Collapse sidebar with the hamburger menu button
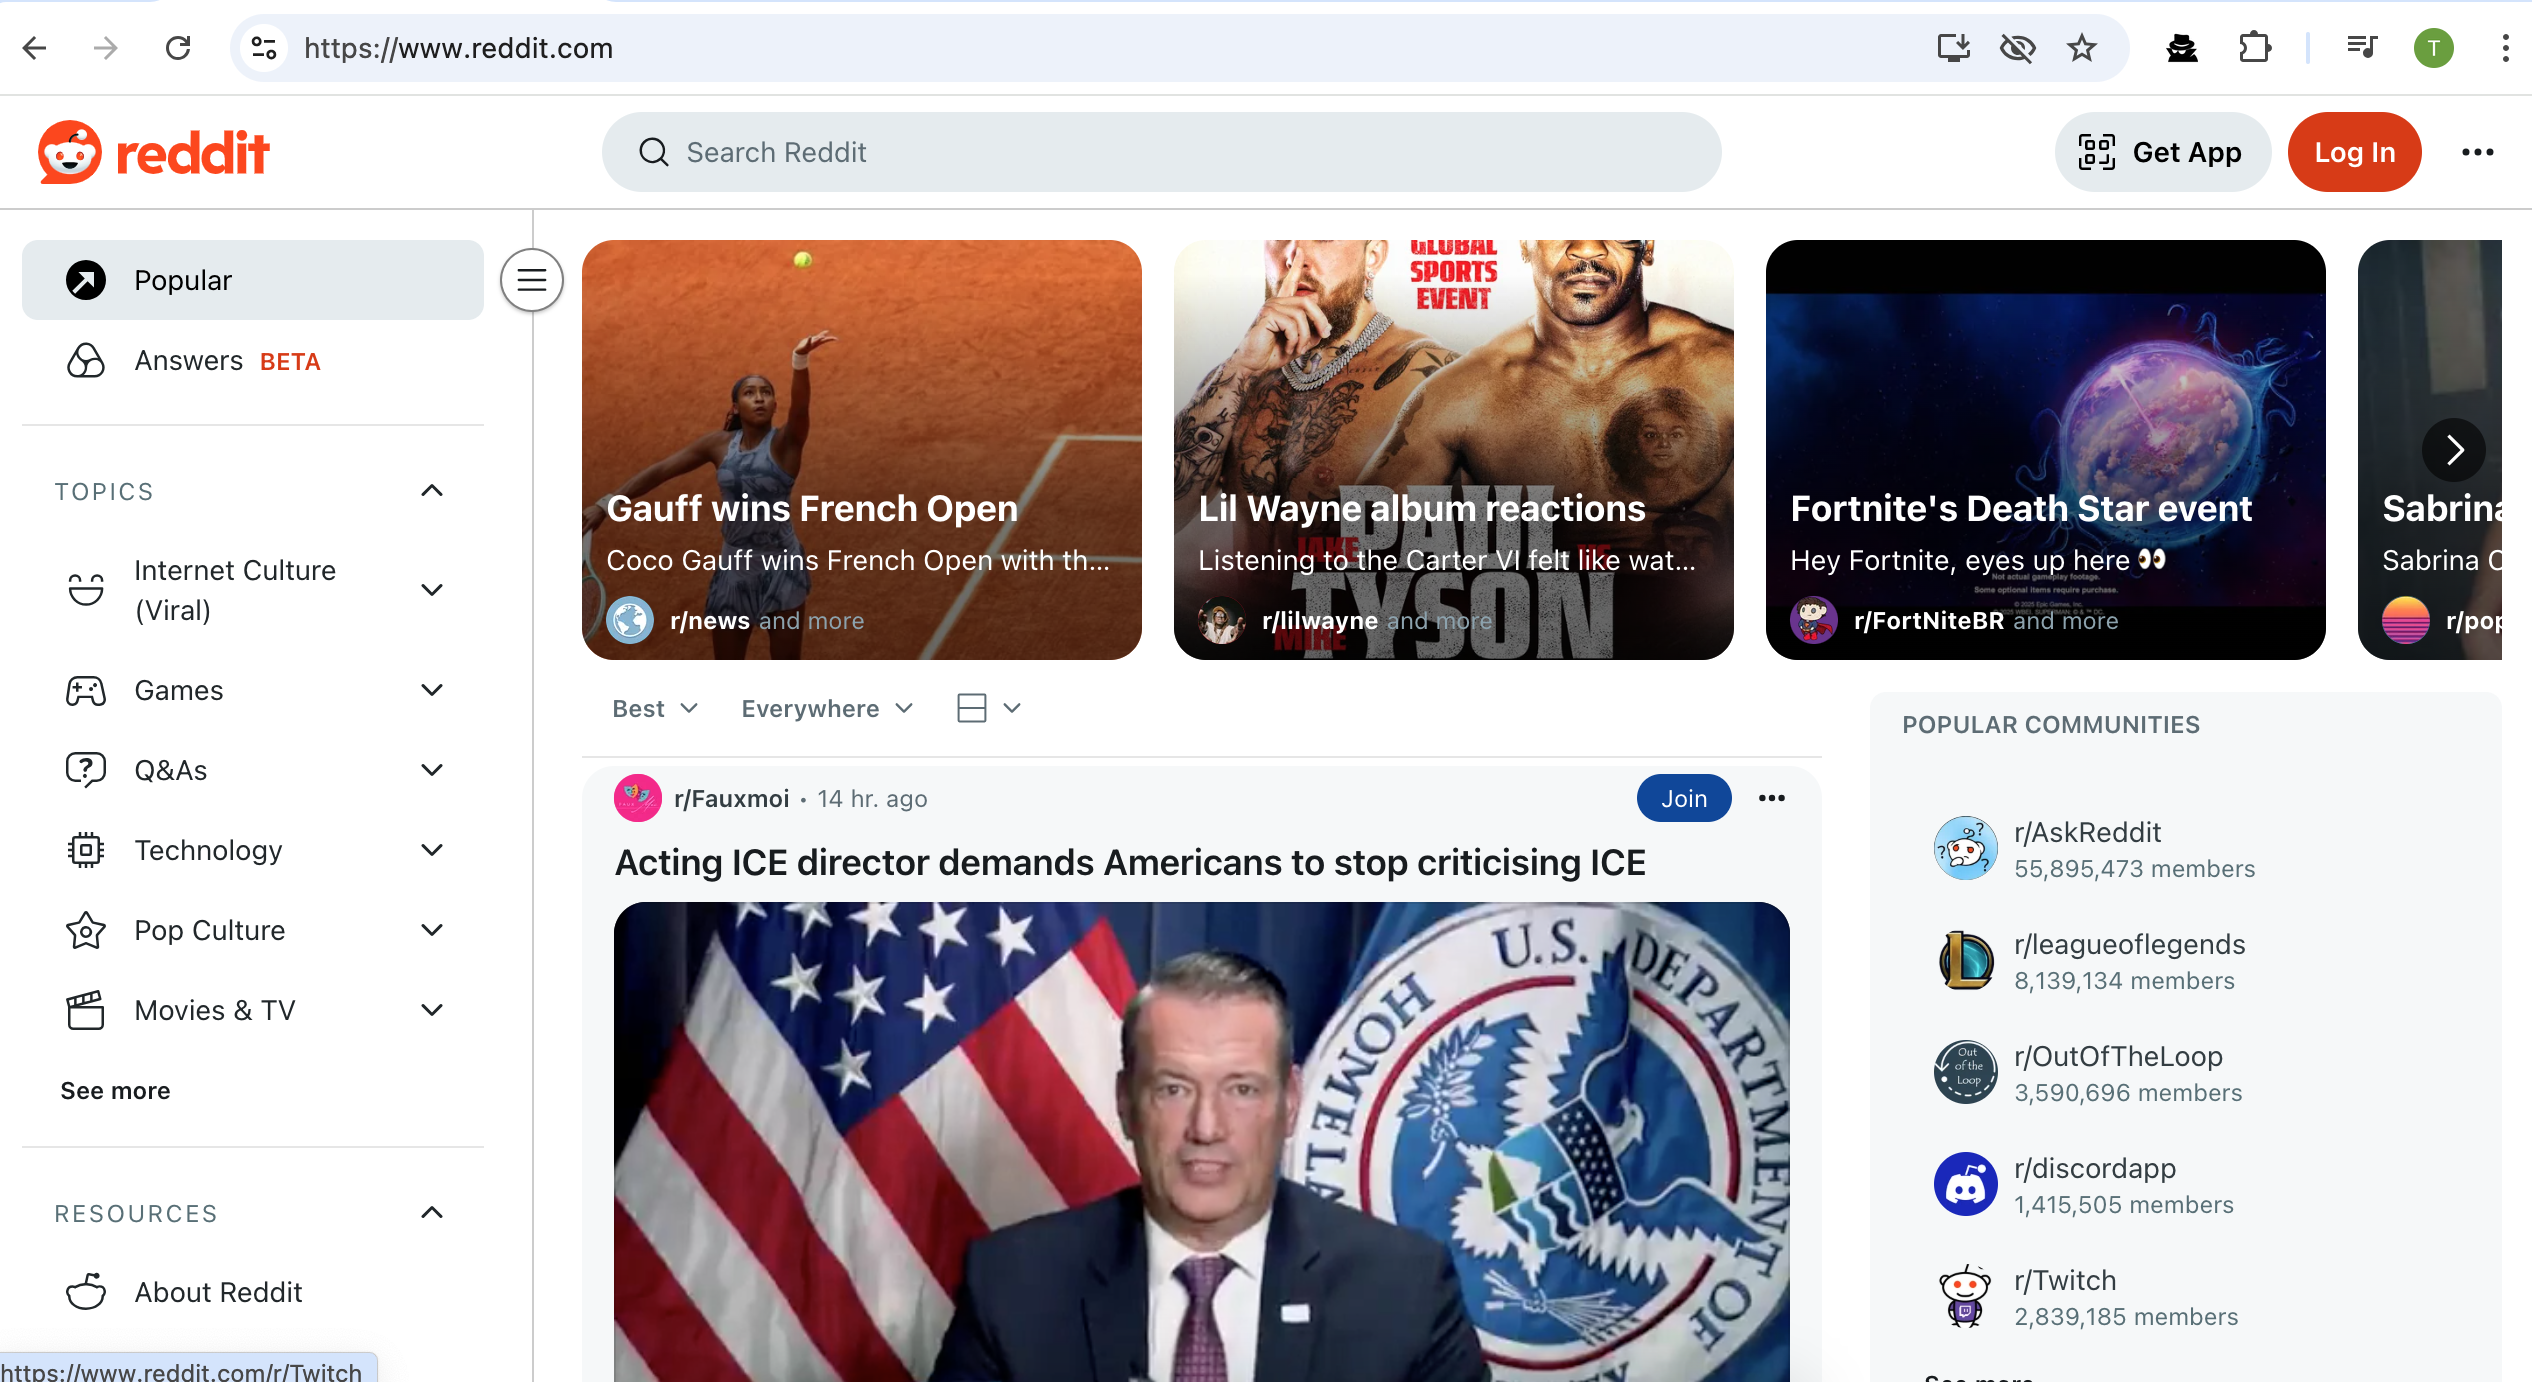Screen dimensions: 2532x1382 tap(532, 280)
